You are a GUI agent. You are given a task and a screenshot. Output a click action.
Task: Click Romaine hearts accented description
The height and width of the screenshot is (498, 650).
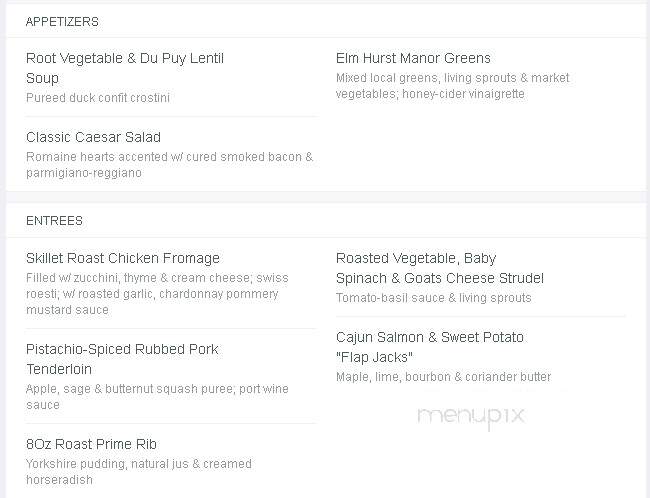170,165
